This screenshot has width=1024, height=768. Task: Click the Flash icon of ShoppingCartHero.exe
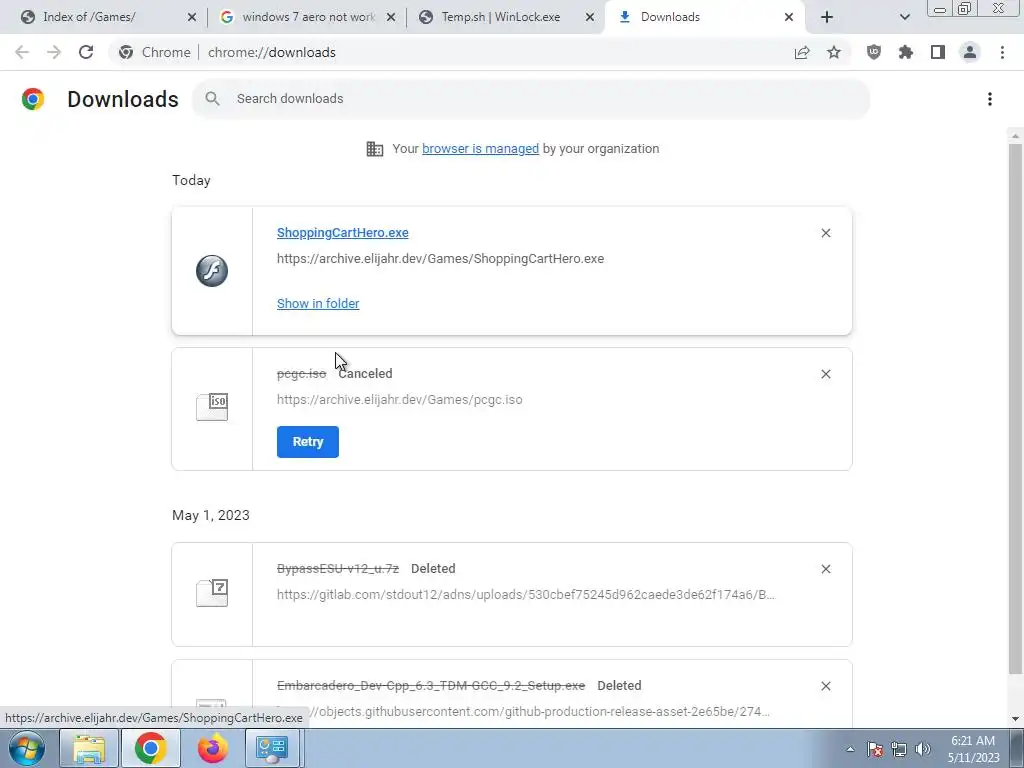(212, 271)
